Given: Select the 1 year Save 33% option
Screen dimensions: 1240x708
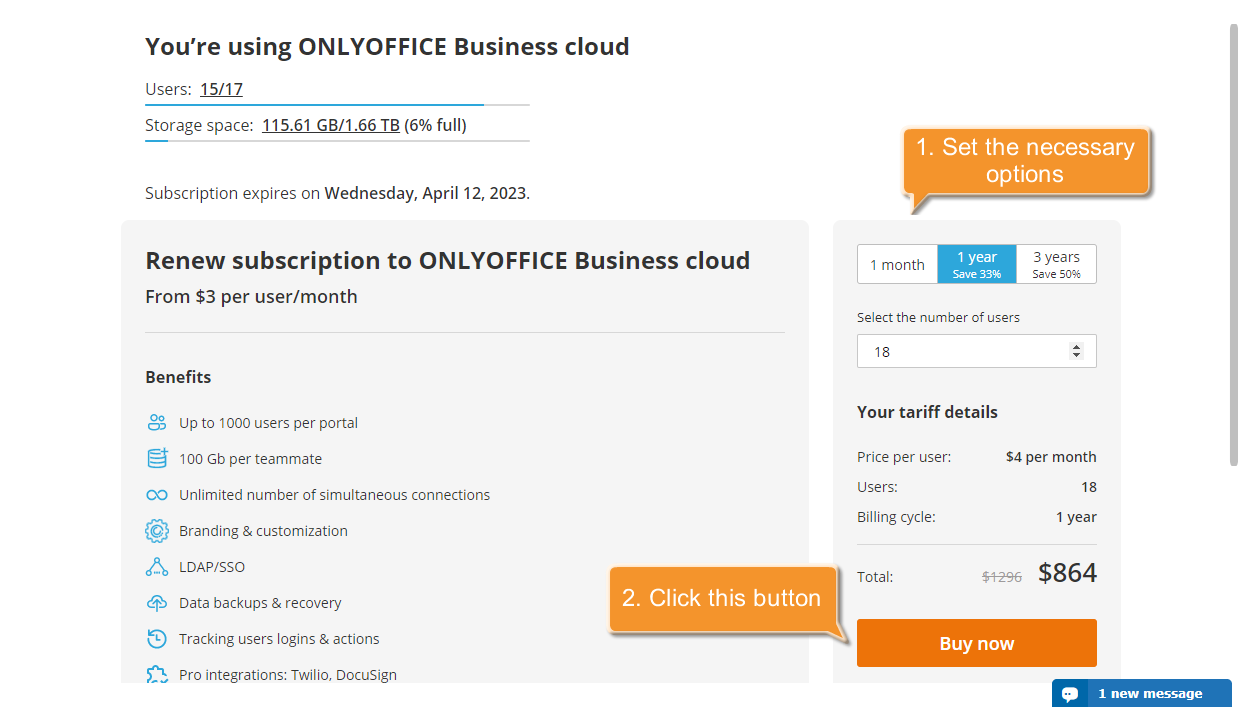Looking at the screenshot, I should click(977, 263).
